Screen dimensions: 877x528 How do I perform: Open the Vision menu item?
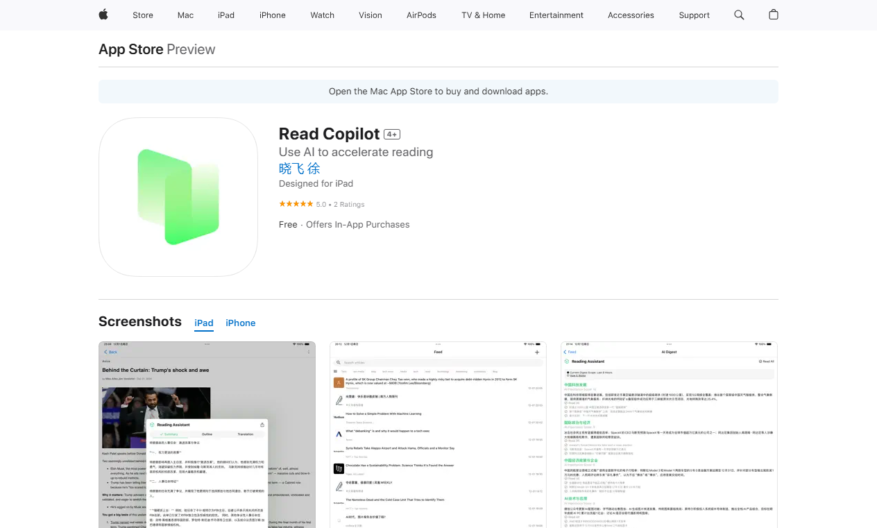tap(370, 15)
